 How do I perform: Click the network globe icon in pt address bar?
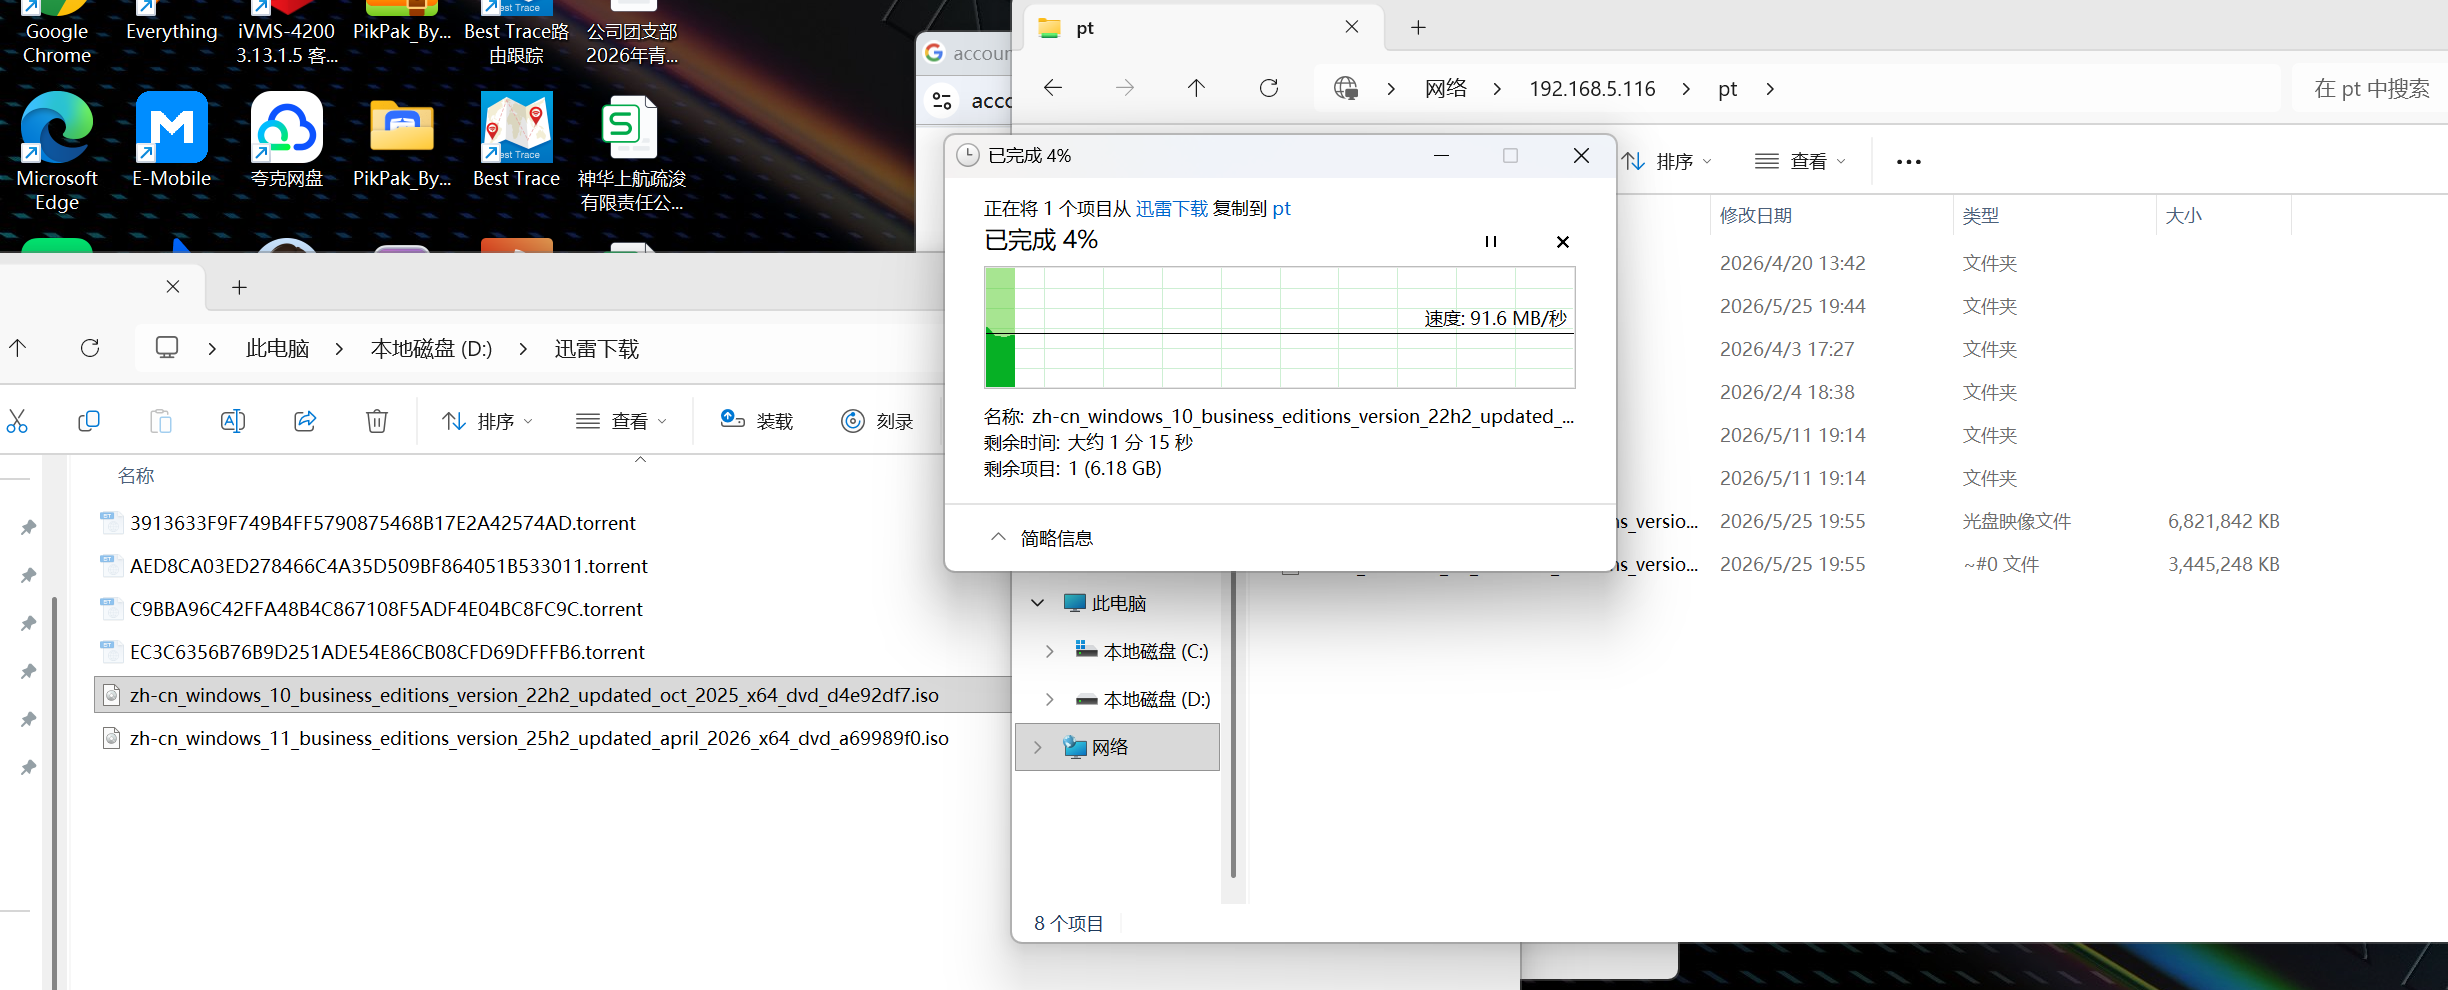[1346, 88]
